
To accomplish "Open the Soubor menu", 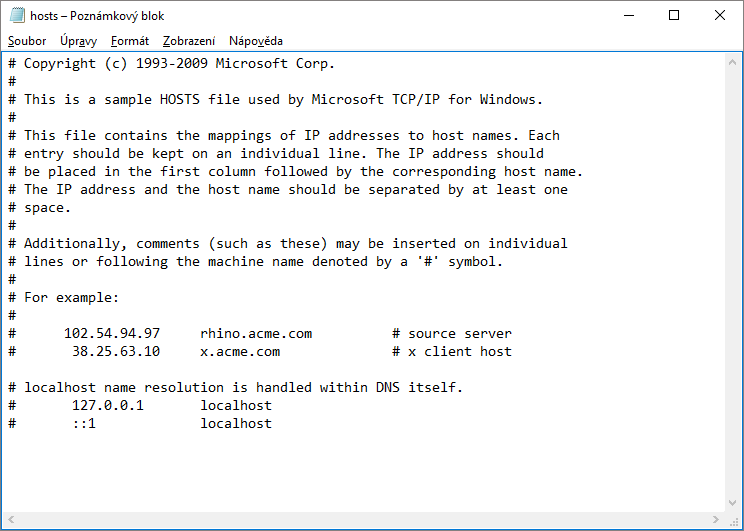I will [x=27, y=41].
